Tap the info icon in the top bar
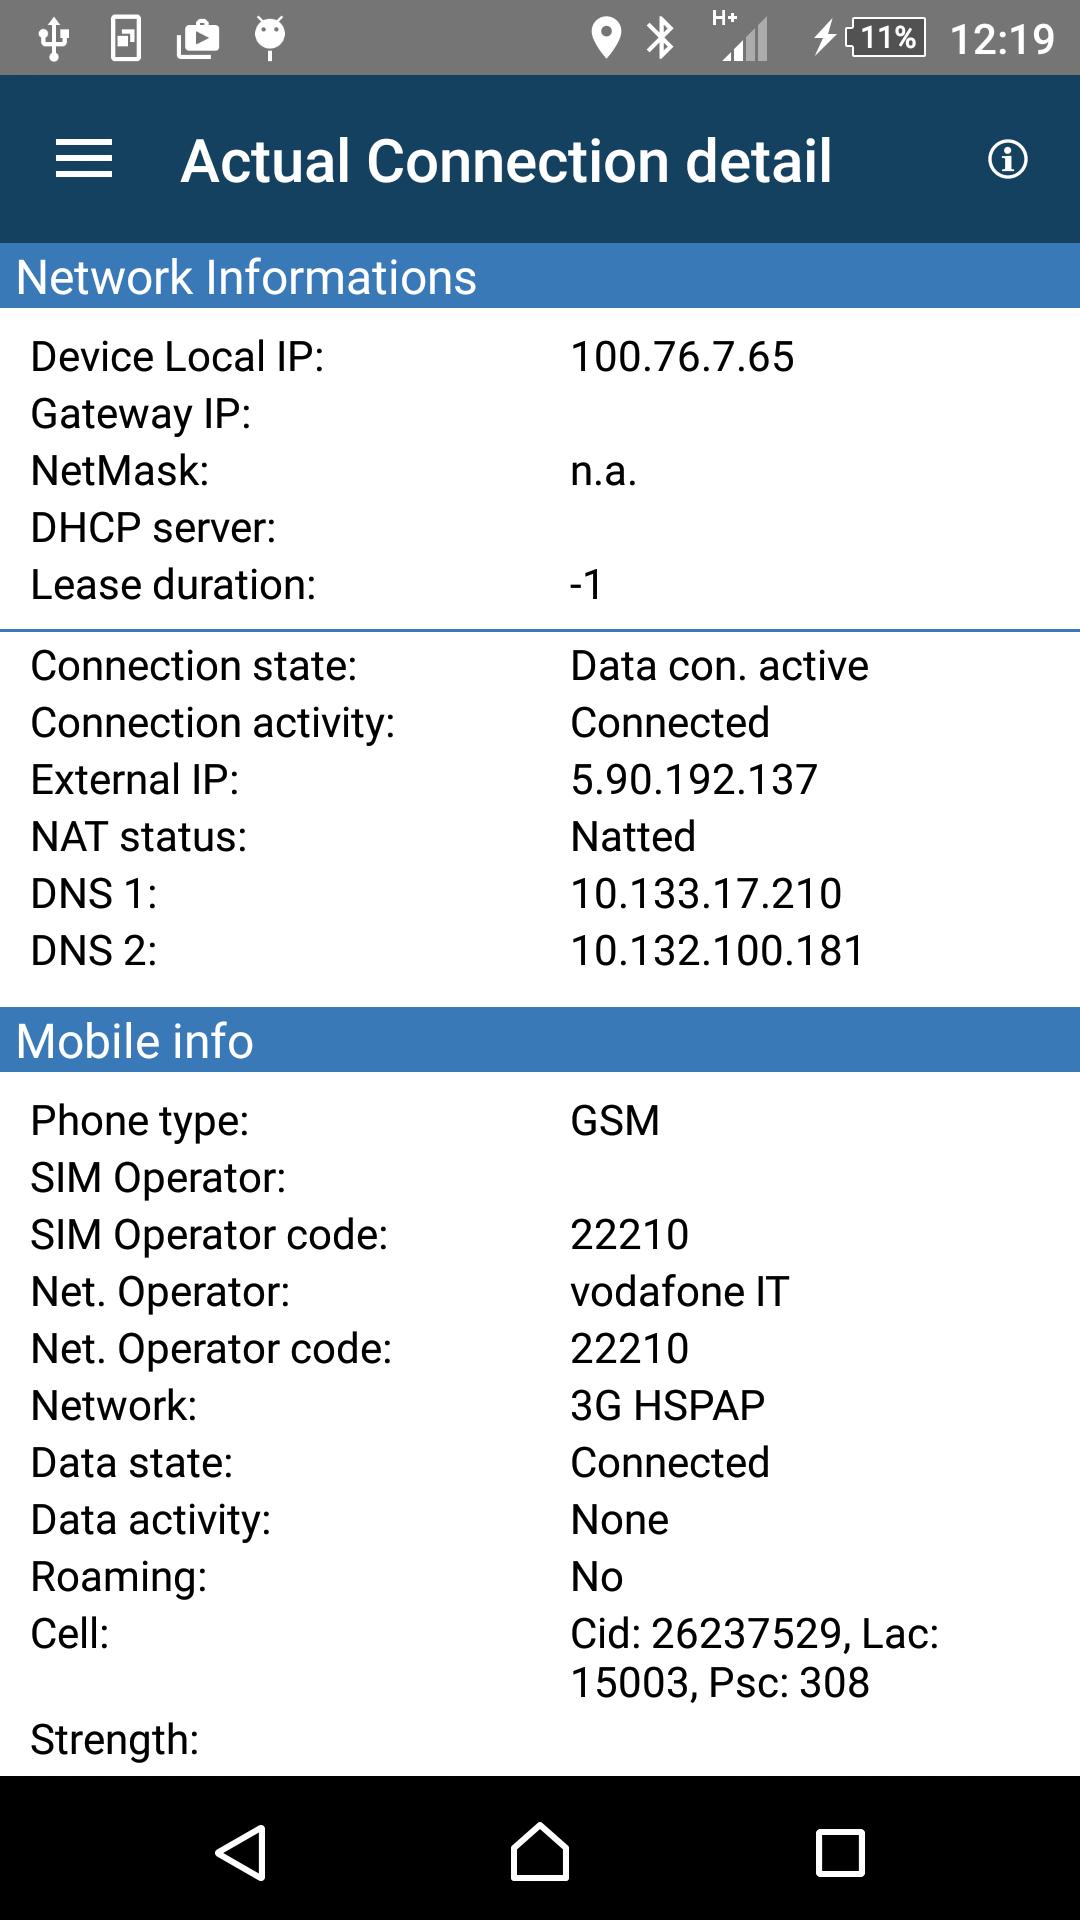This screenshot has height=1920, width=1080. point(1008,158)
